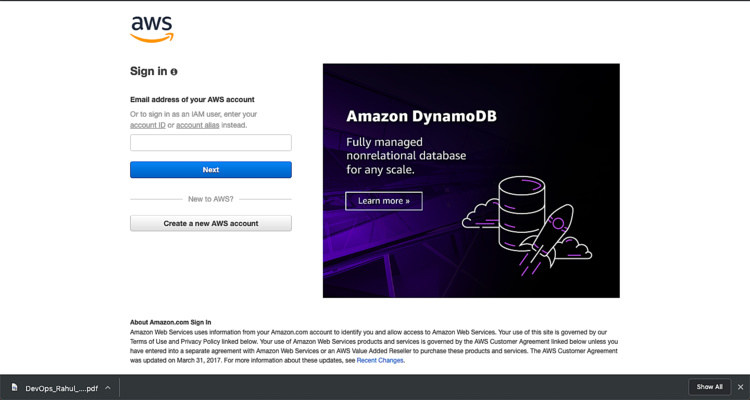Click Learn more in DynamoDB ad
750x400 pixels.
383,201
